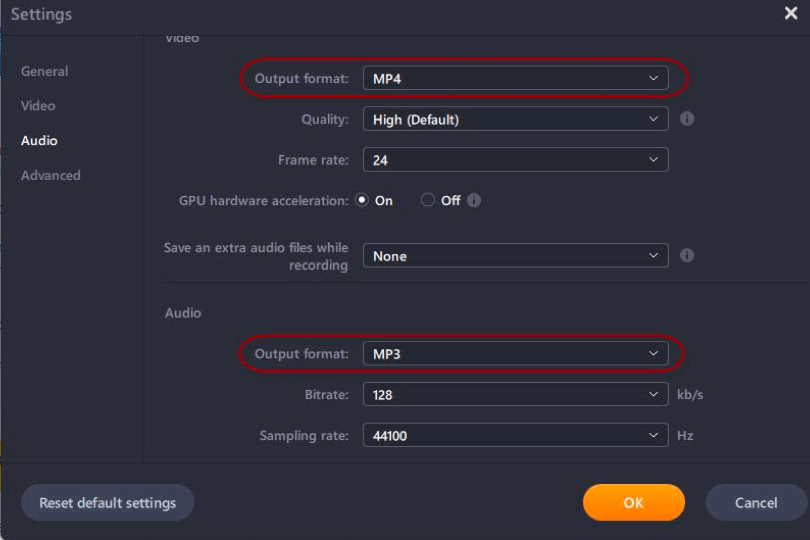The image size is (810, 540).
Task: Open the video Output format MP4 dropdown
Action: 515,78
